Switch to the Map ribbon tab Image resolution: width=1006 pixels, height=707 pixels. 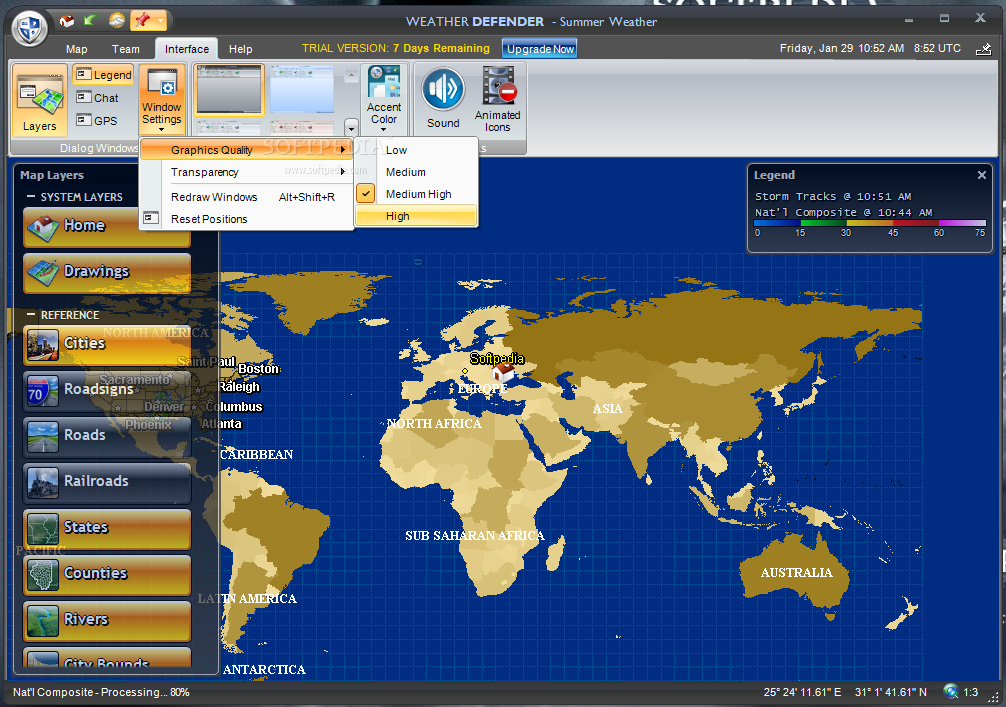pos(76,49)
